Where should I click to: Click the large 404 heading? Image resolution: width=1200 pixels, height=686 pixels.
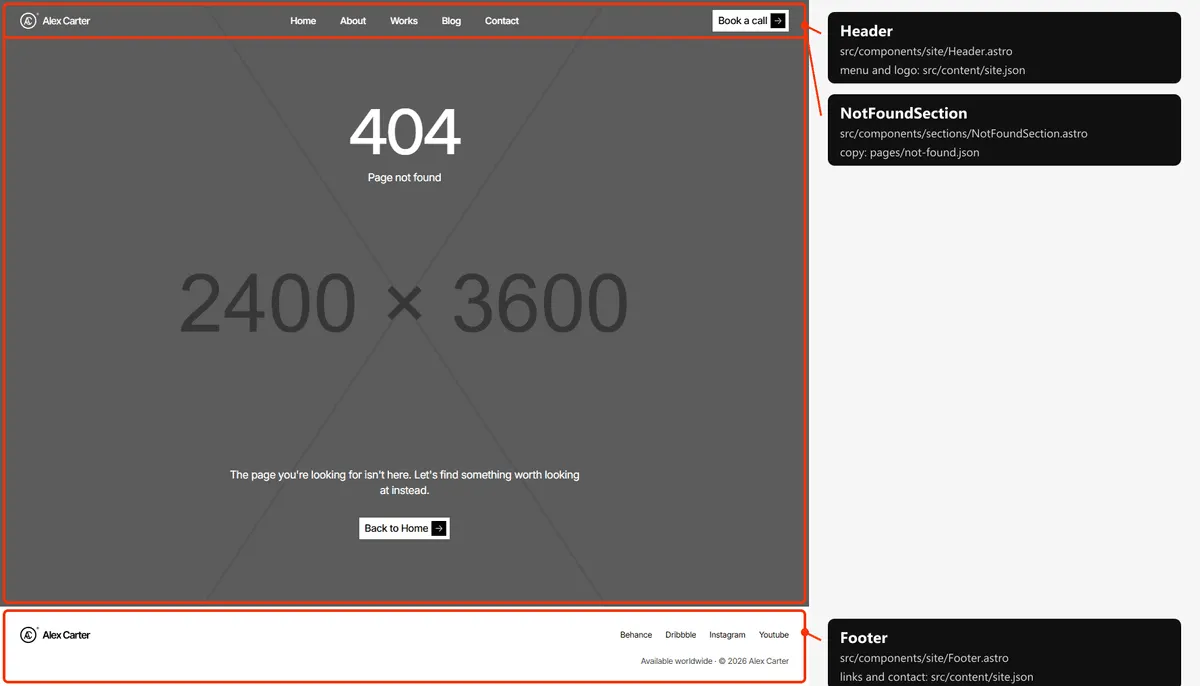404,131
